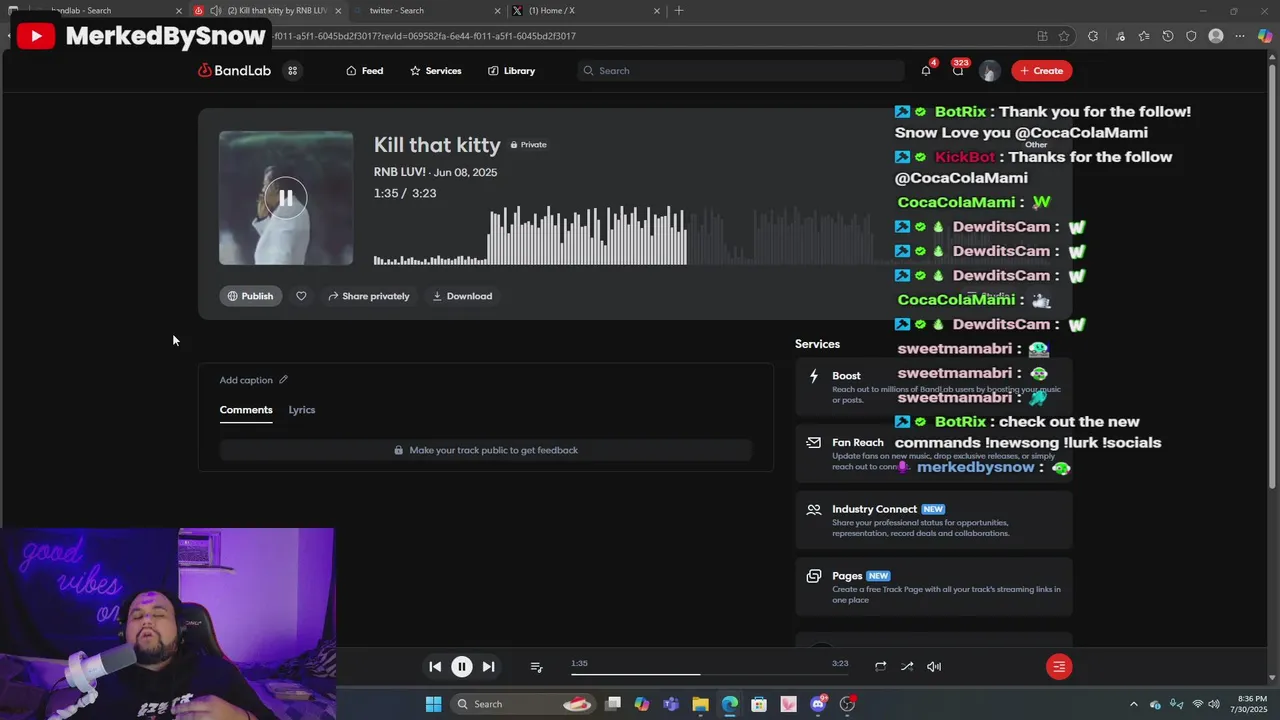Open Microsoft Store from taskbar

point(759,704)
